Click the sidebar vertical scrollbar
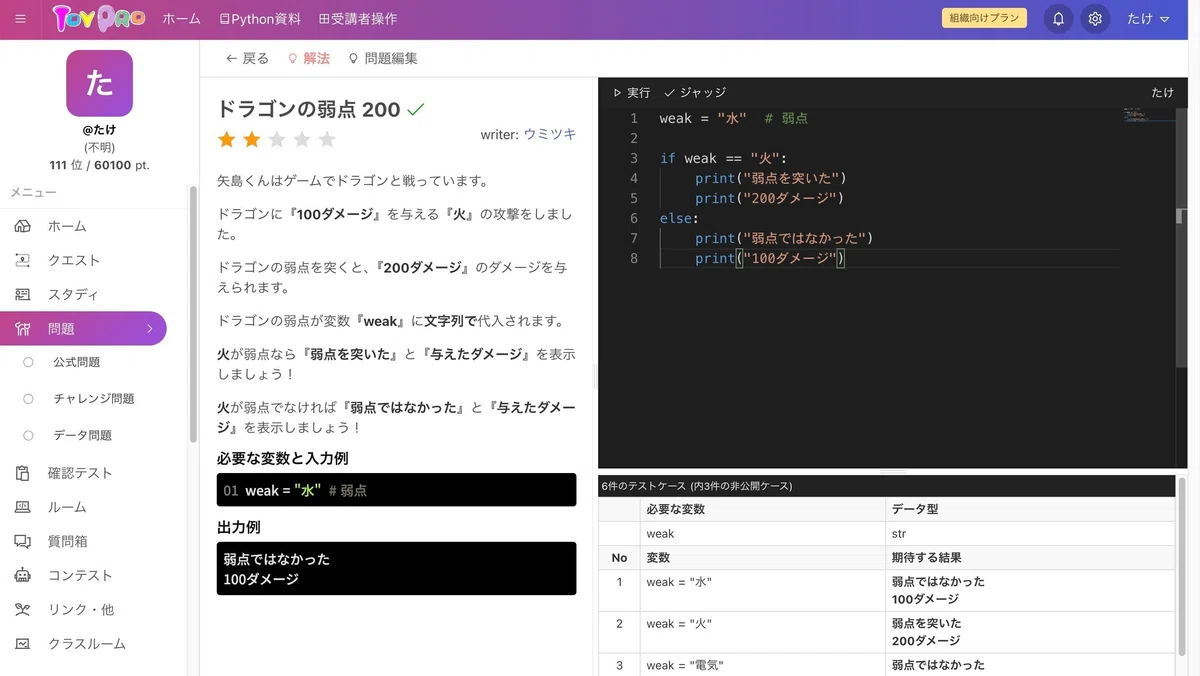This screenshot has height=676, width=1200. pyautogui.click(x=193, y=313)
